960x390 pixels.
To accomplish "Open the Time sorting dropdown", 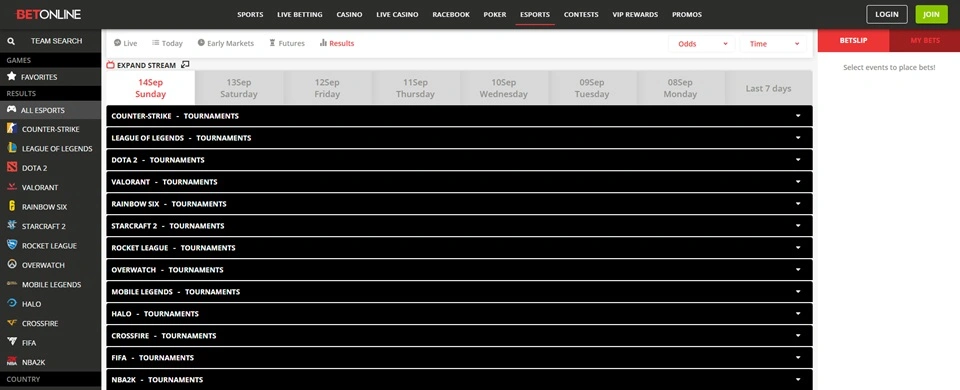I will click(773, 43).
